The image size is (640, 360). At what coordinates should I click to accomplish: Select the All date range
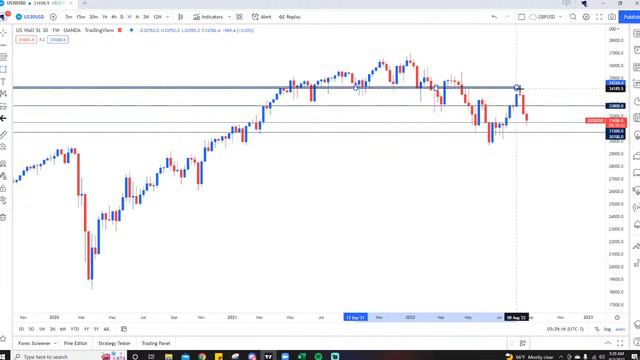coord(107,329)
